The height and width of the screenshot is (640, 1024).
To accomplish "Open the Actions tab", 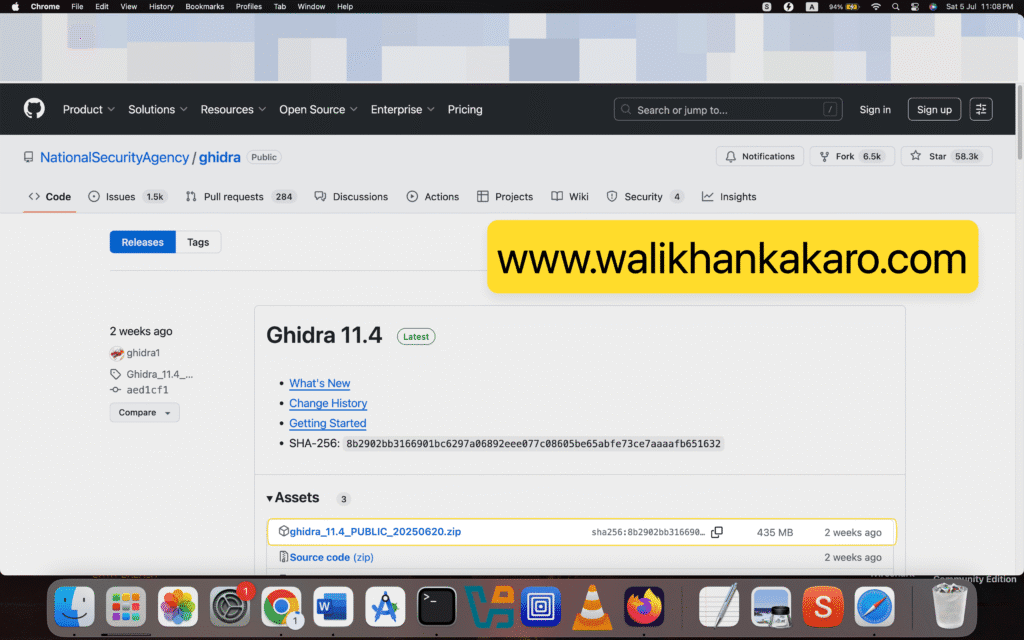I will [x=432, y=197].
